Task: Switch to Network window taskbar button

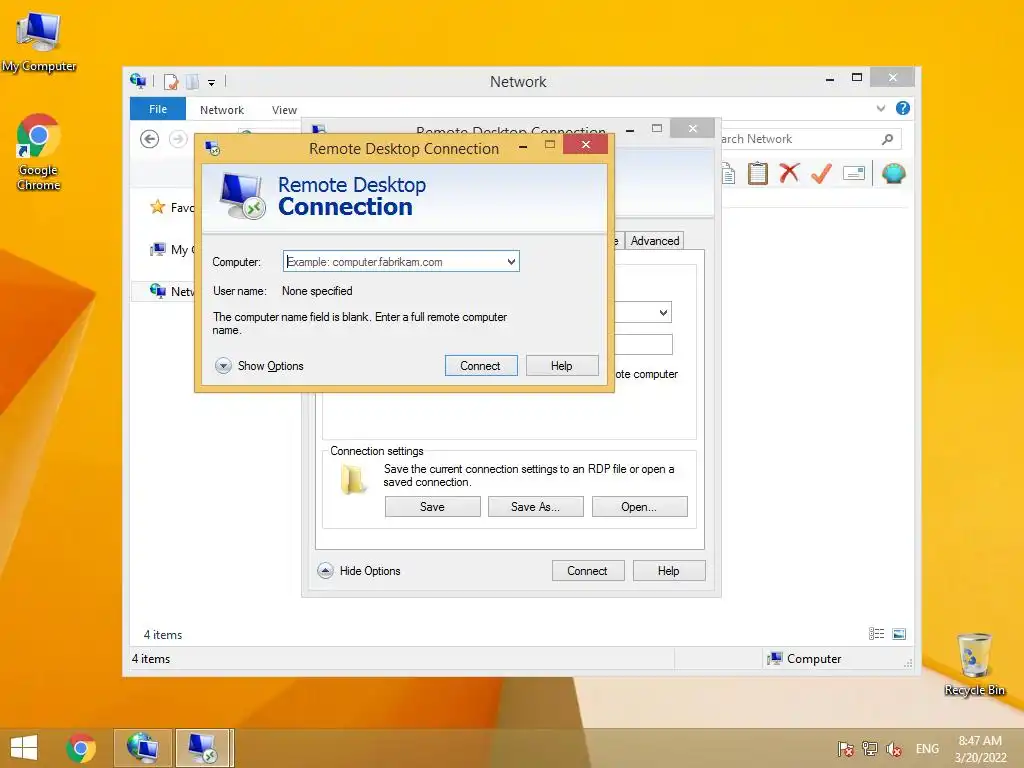Action: point(143,748)
